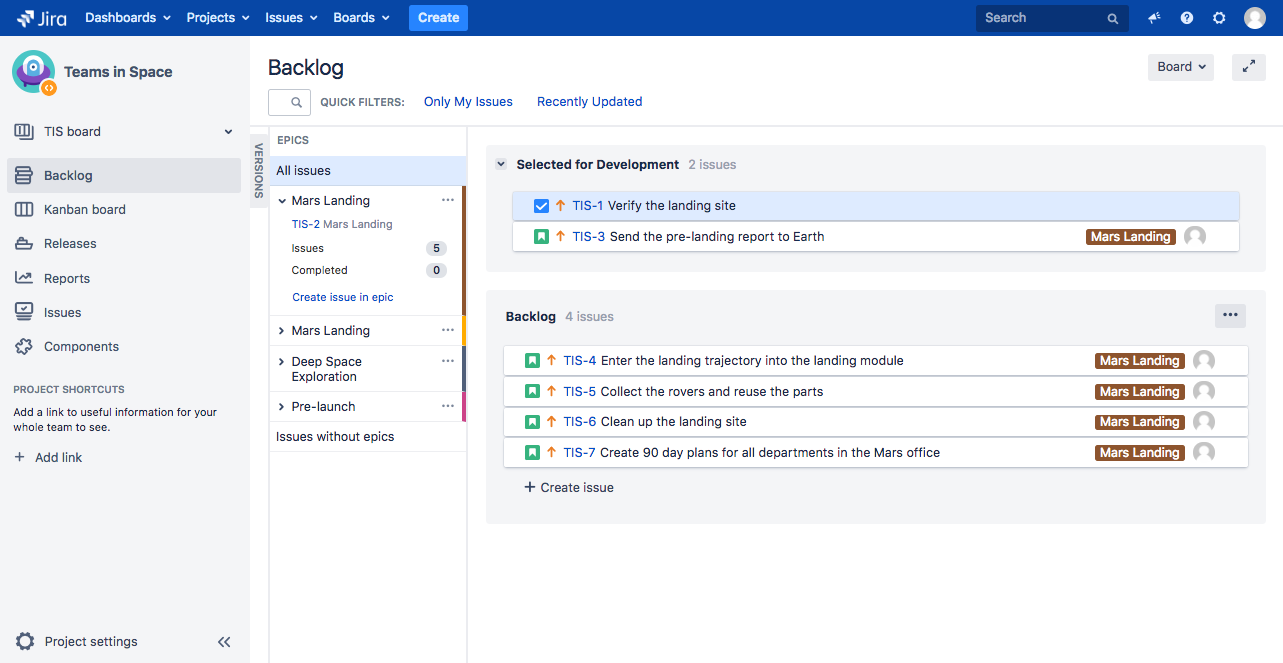
Task: Click Mars Landing epic label on TIS-3
Action: coord(1131,237)
